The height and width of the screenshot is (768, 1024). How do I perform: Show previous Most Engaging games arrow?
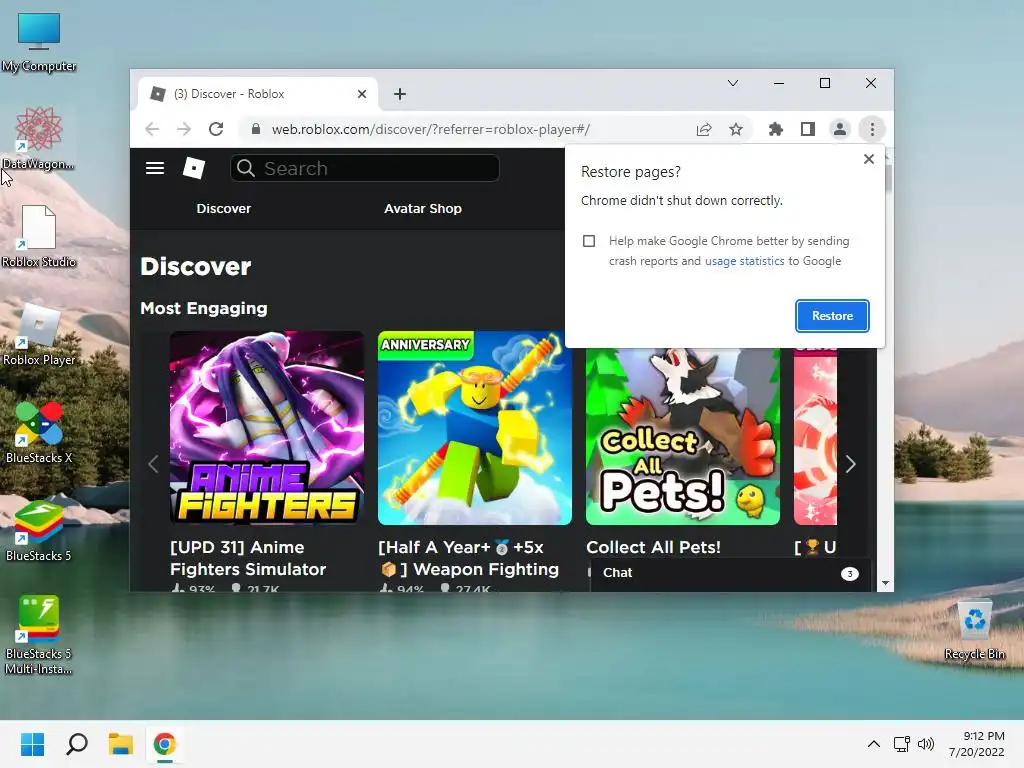[x=153, y=464]
